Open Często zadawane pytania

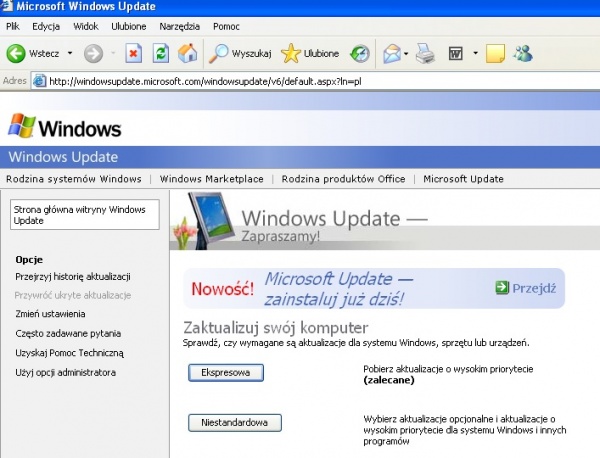point(68,334)
